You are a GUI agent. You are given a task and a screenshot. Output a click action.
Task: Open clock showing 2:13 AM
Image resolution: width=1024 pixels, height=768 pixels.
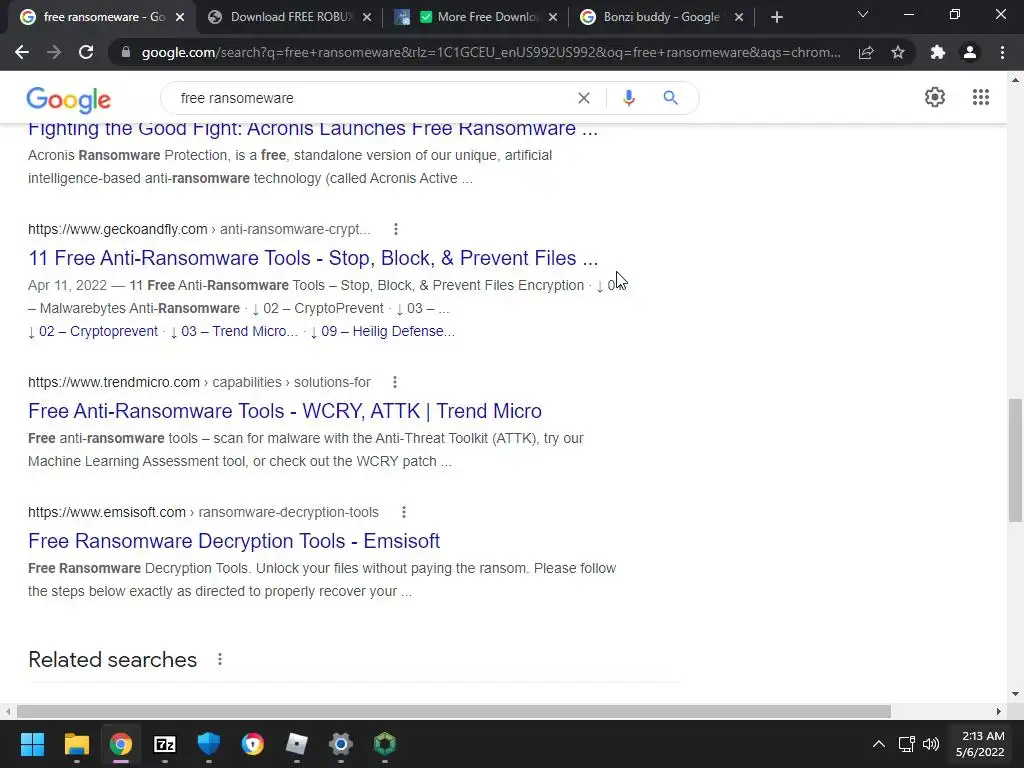click(980, 744)
